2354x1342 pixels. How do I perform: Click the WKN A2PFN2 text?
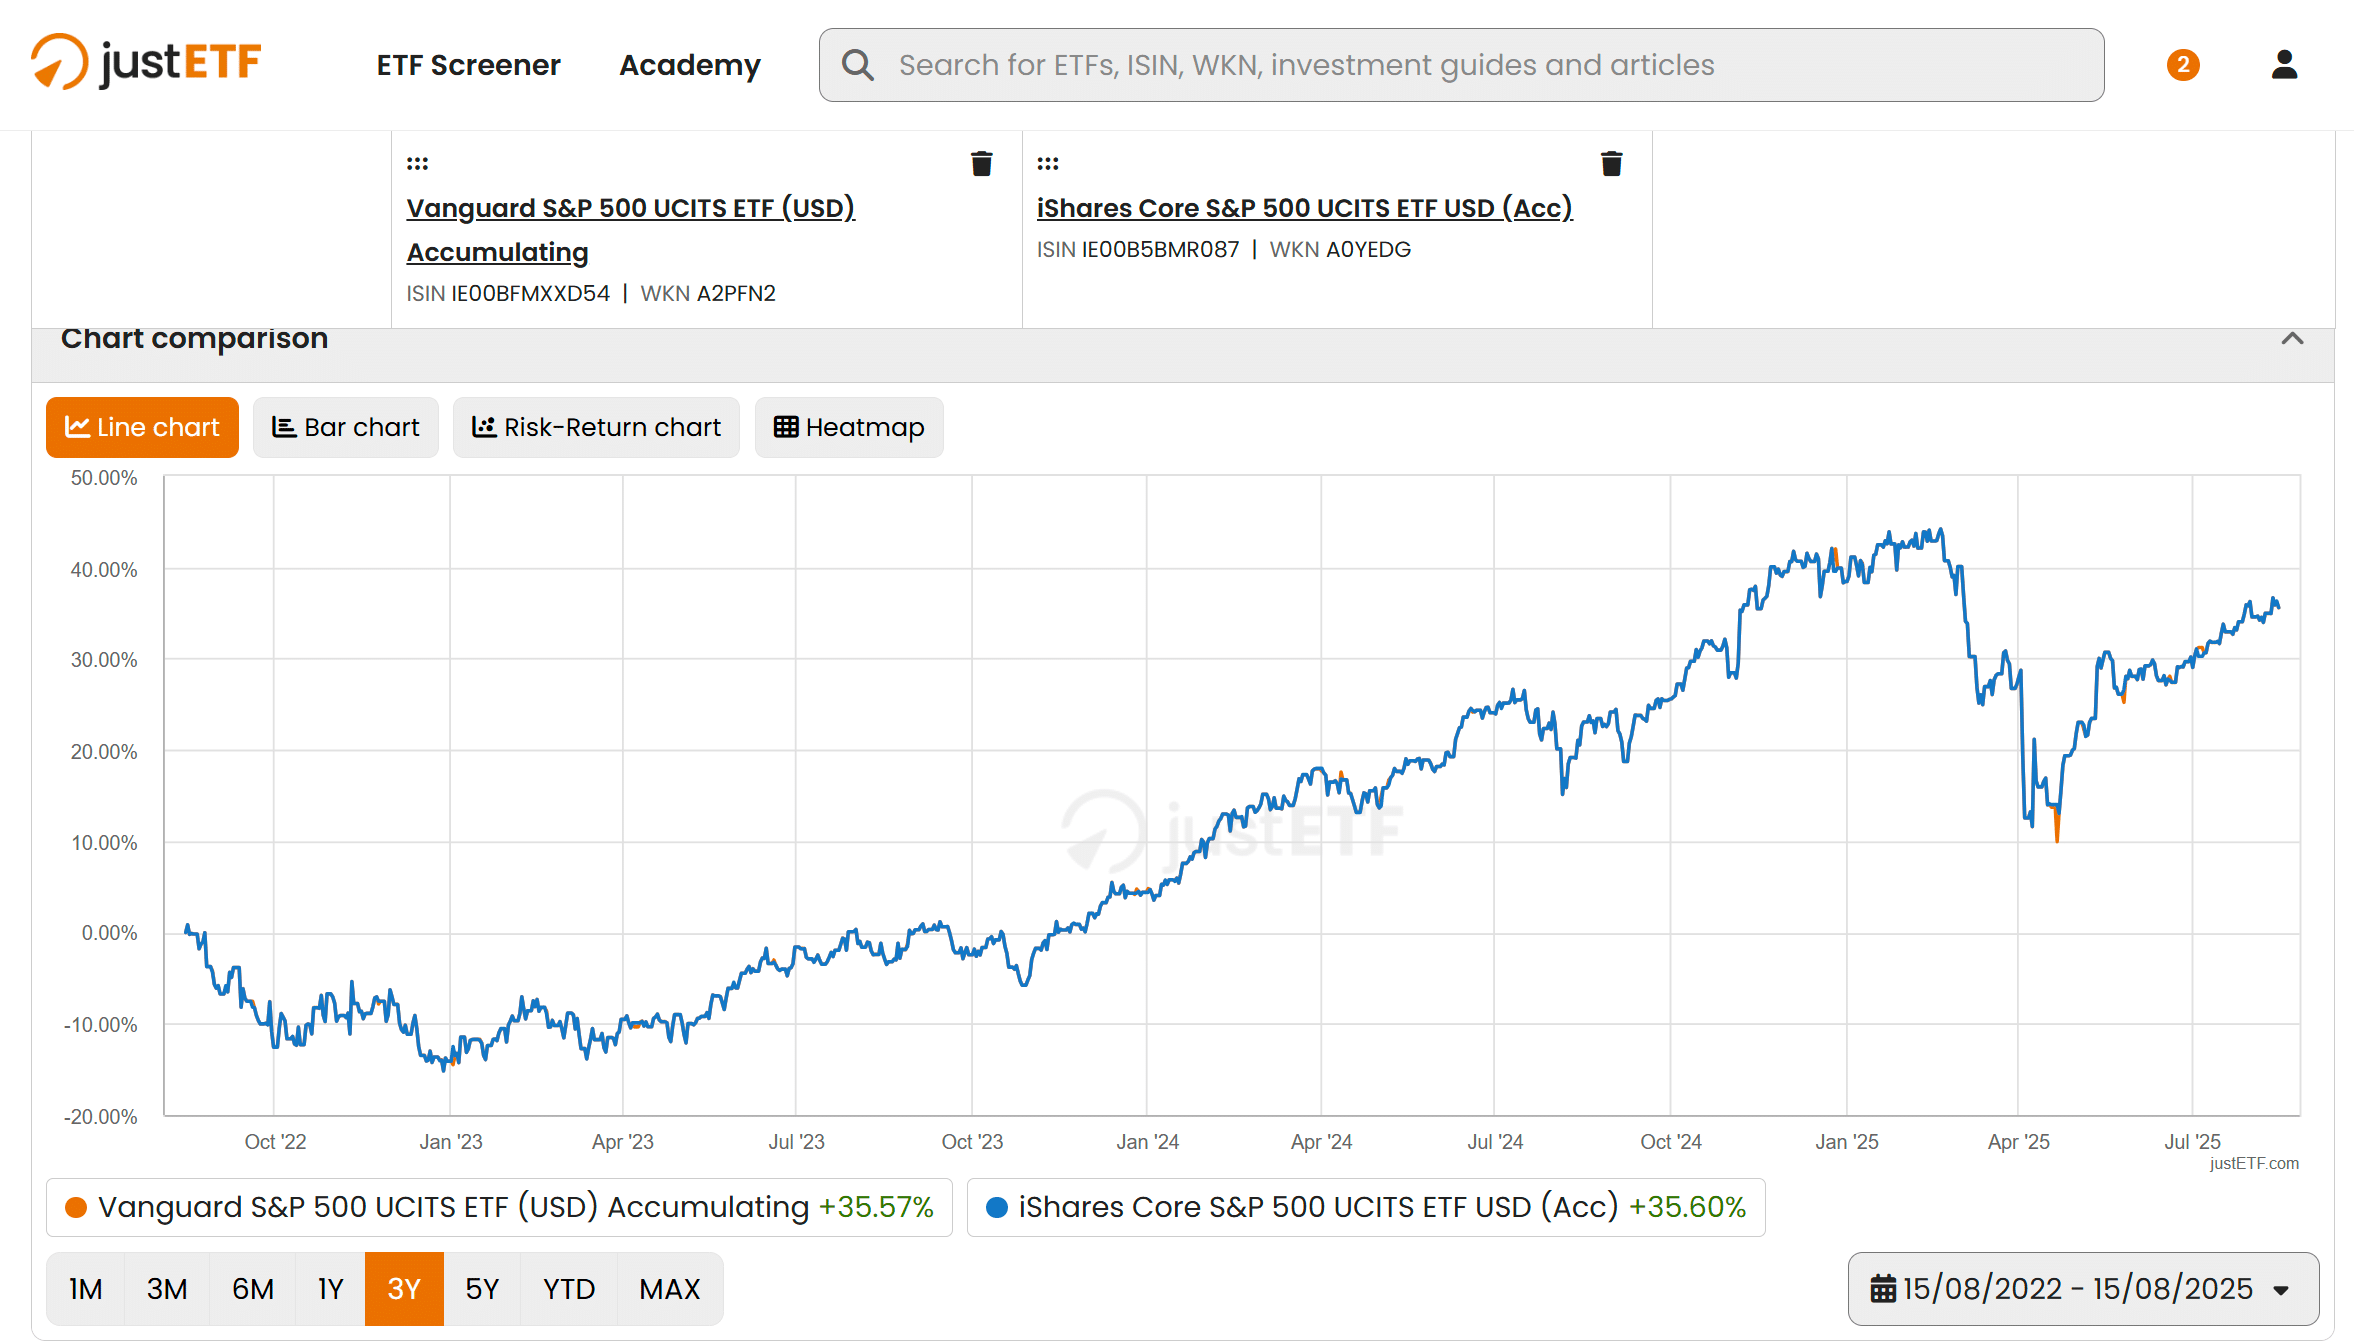(708, 293)
